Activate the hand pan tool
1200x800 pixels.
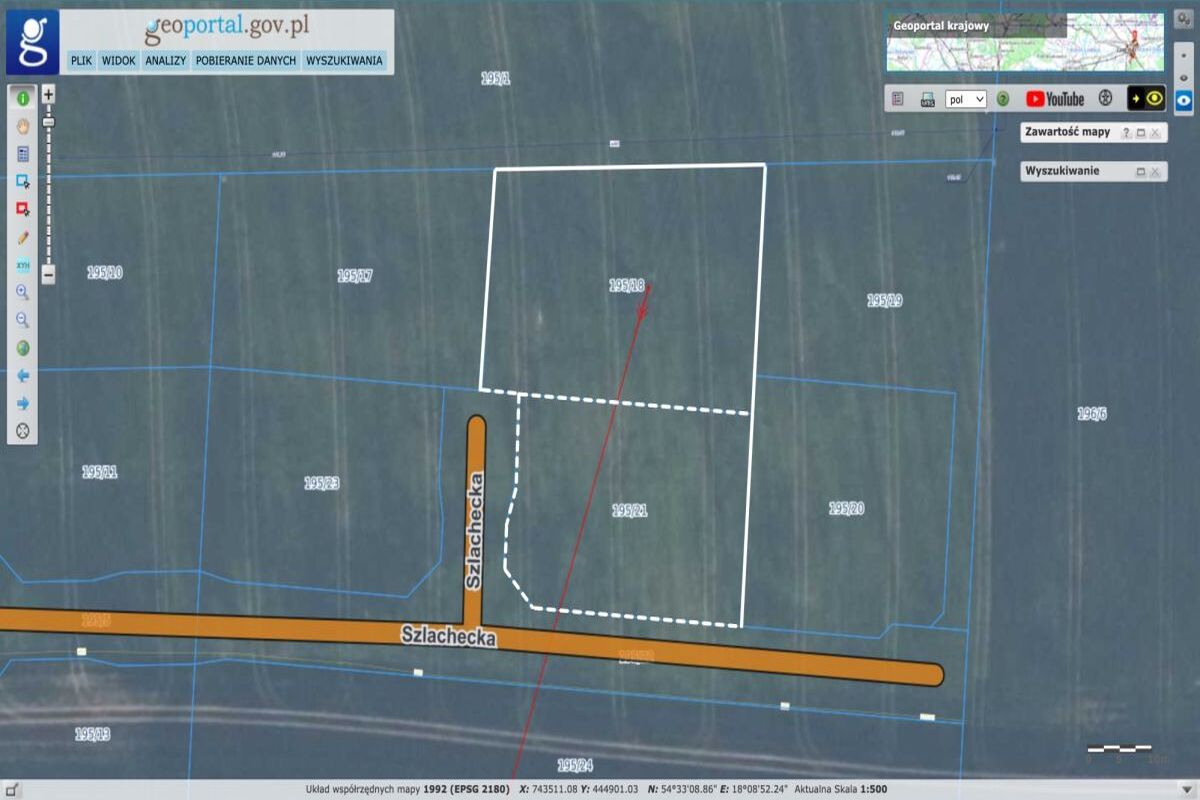[x=22, y=126]
